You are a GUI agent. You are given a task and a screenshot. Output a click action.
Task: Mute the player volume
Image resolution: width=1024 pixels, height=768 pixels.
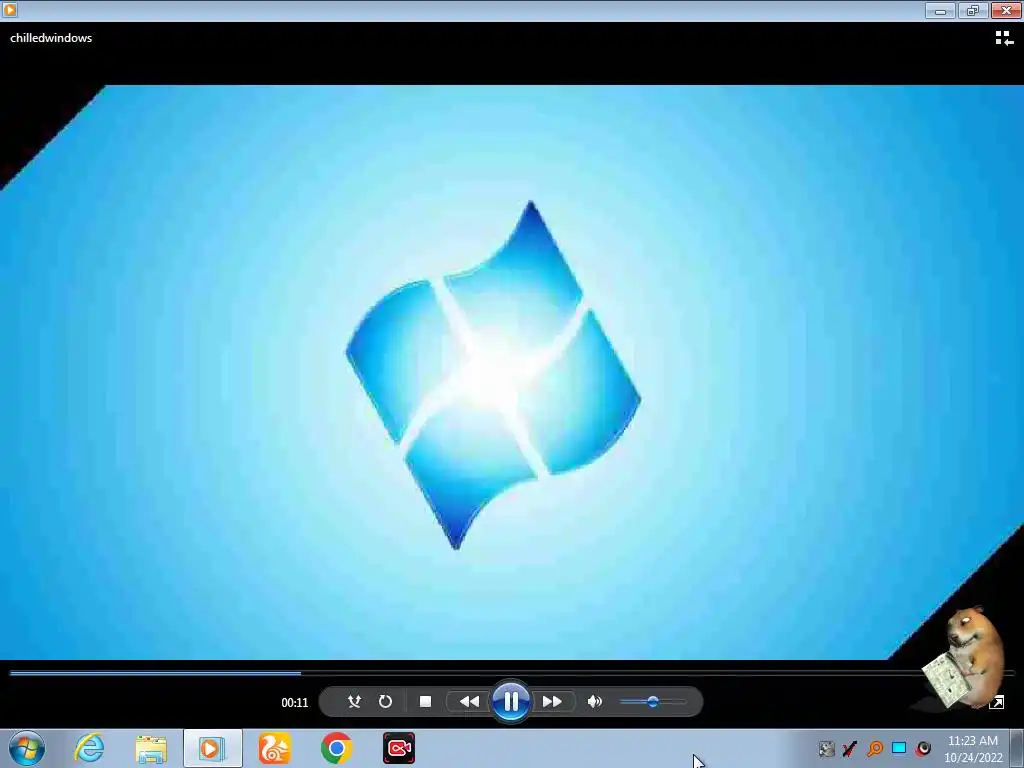point(594,701)
